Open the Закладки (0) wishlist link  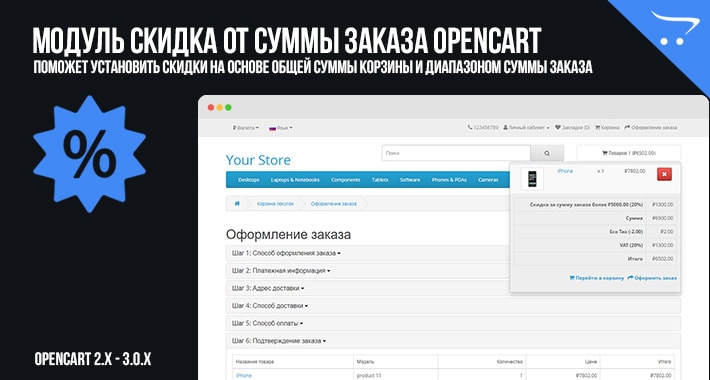click(572, 128)
